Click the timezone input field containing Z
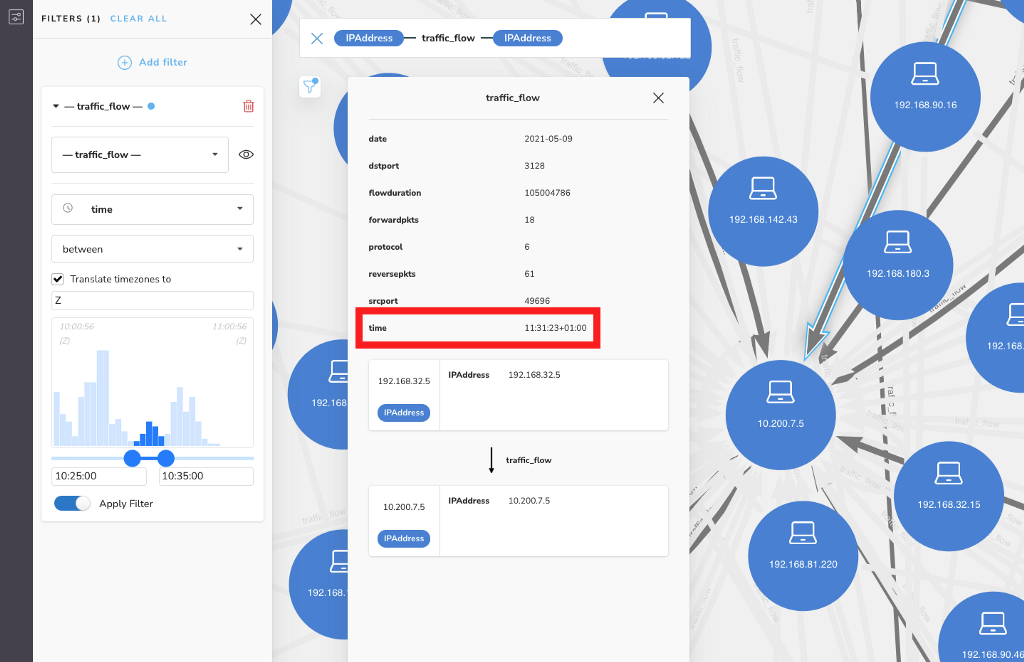The height and width of the screenshot is (662, 1024). [x=152, y=300]
